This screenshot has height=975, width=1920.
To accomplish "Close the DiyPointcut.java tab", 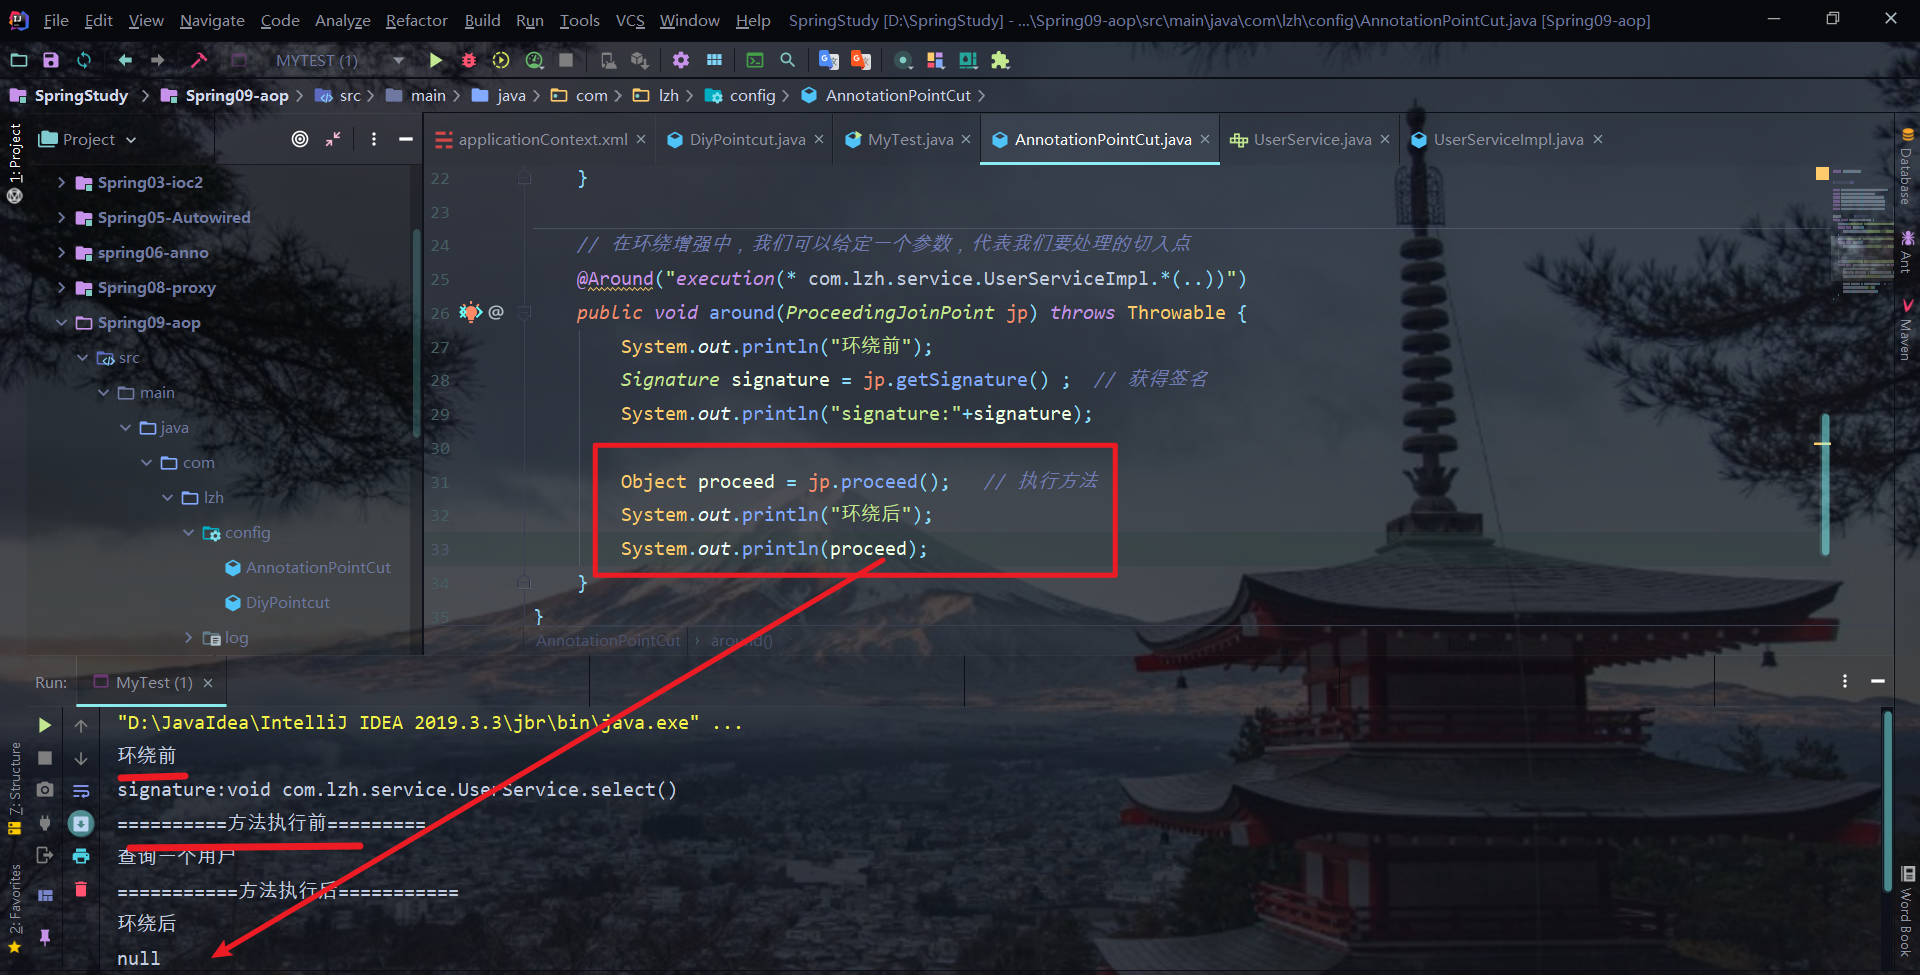I will tap(819, 139).
